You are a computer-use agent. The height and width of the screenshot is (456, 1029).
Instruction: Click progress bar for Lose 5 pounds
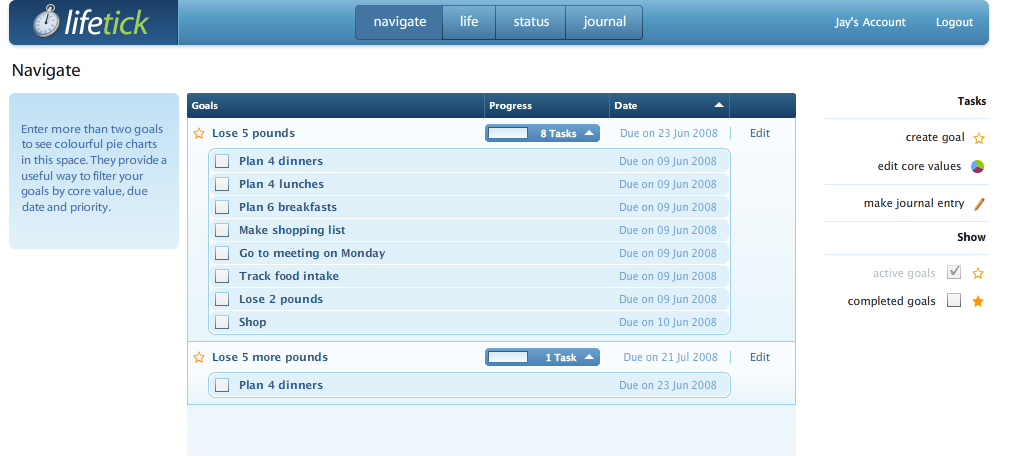[509, 133]
